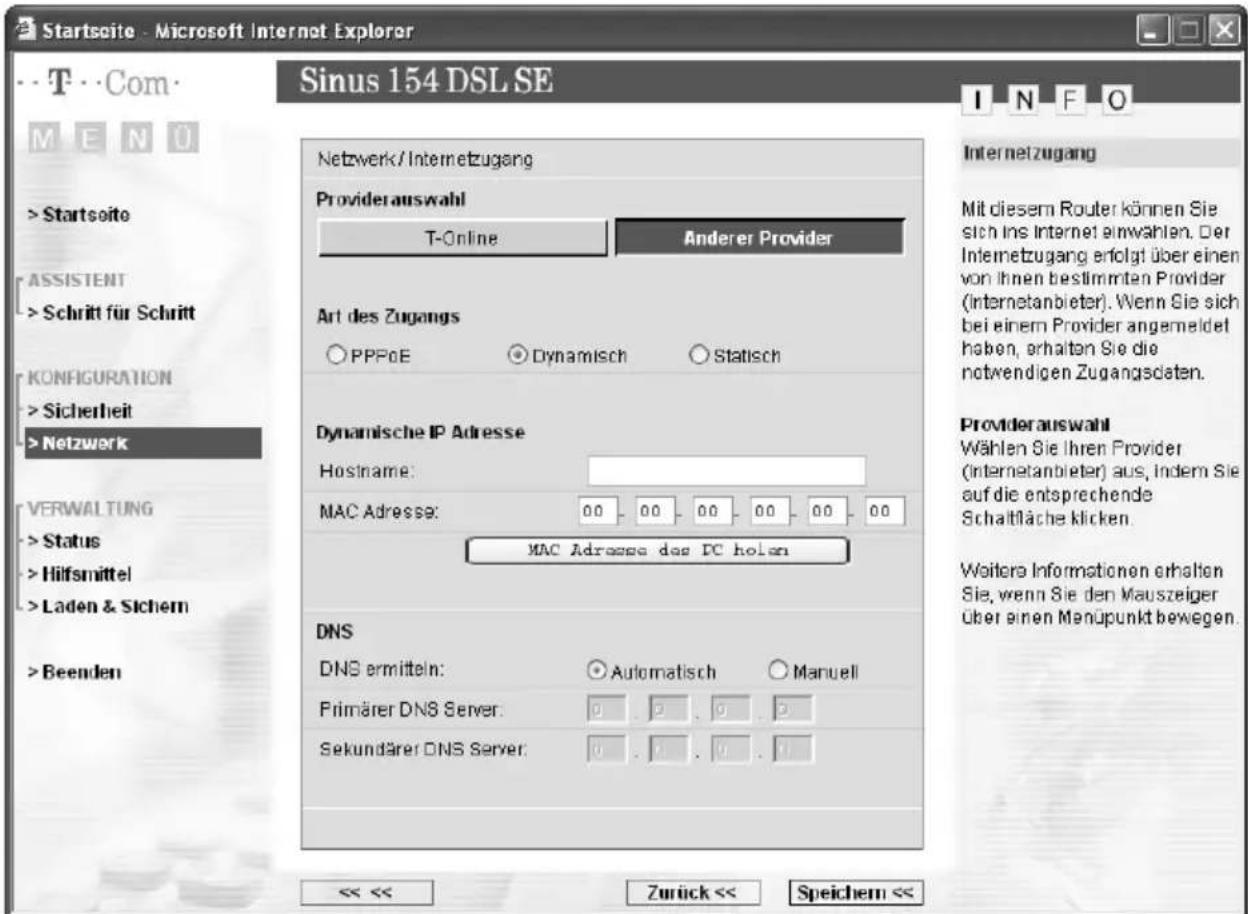This screenshot has width=1248, height=914.
Task: Click second octet of Primärer DNS Server
Action: pos(667,710)
